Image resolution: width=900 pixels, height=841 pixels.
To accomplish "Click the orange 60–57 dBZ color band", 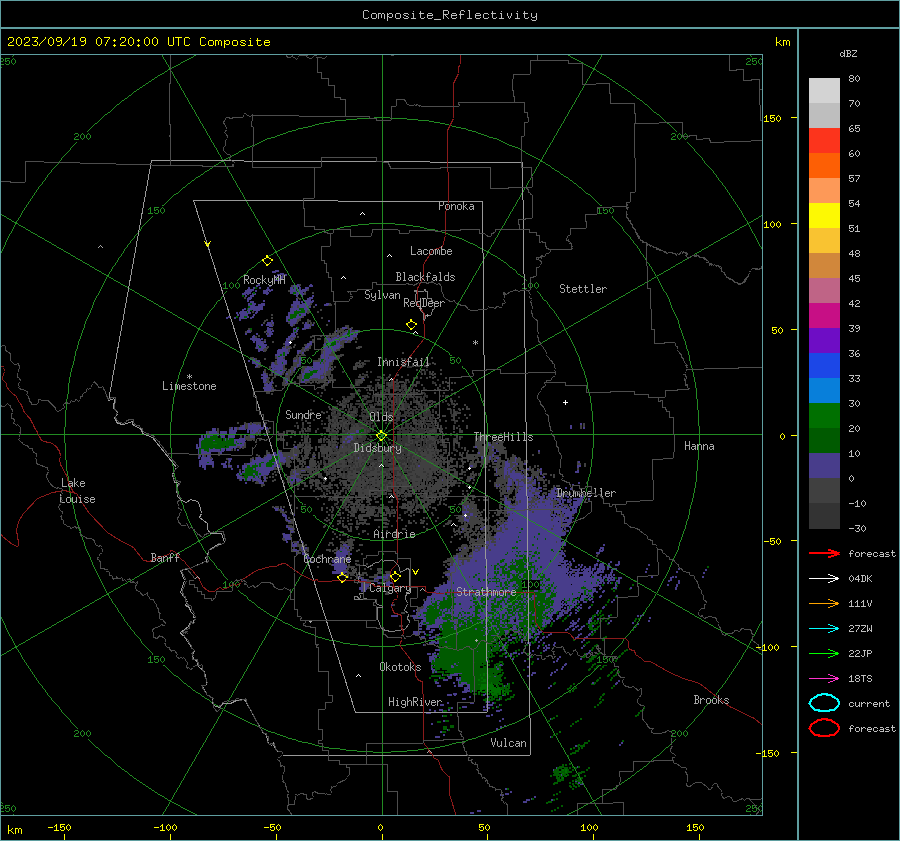I will [824, 165].
